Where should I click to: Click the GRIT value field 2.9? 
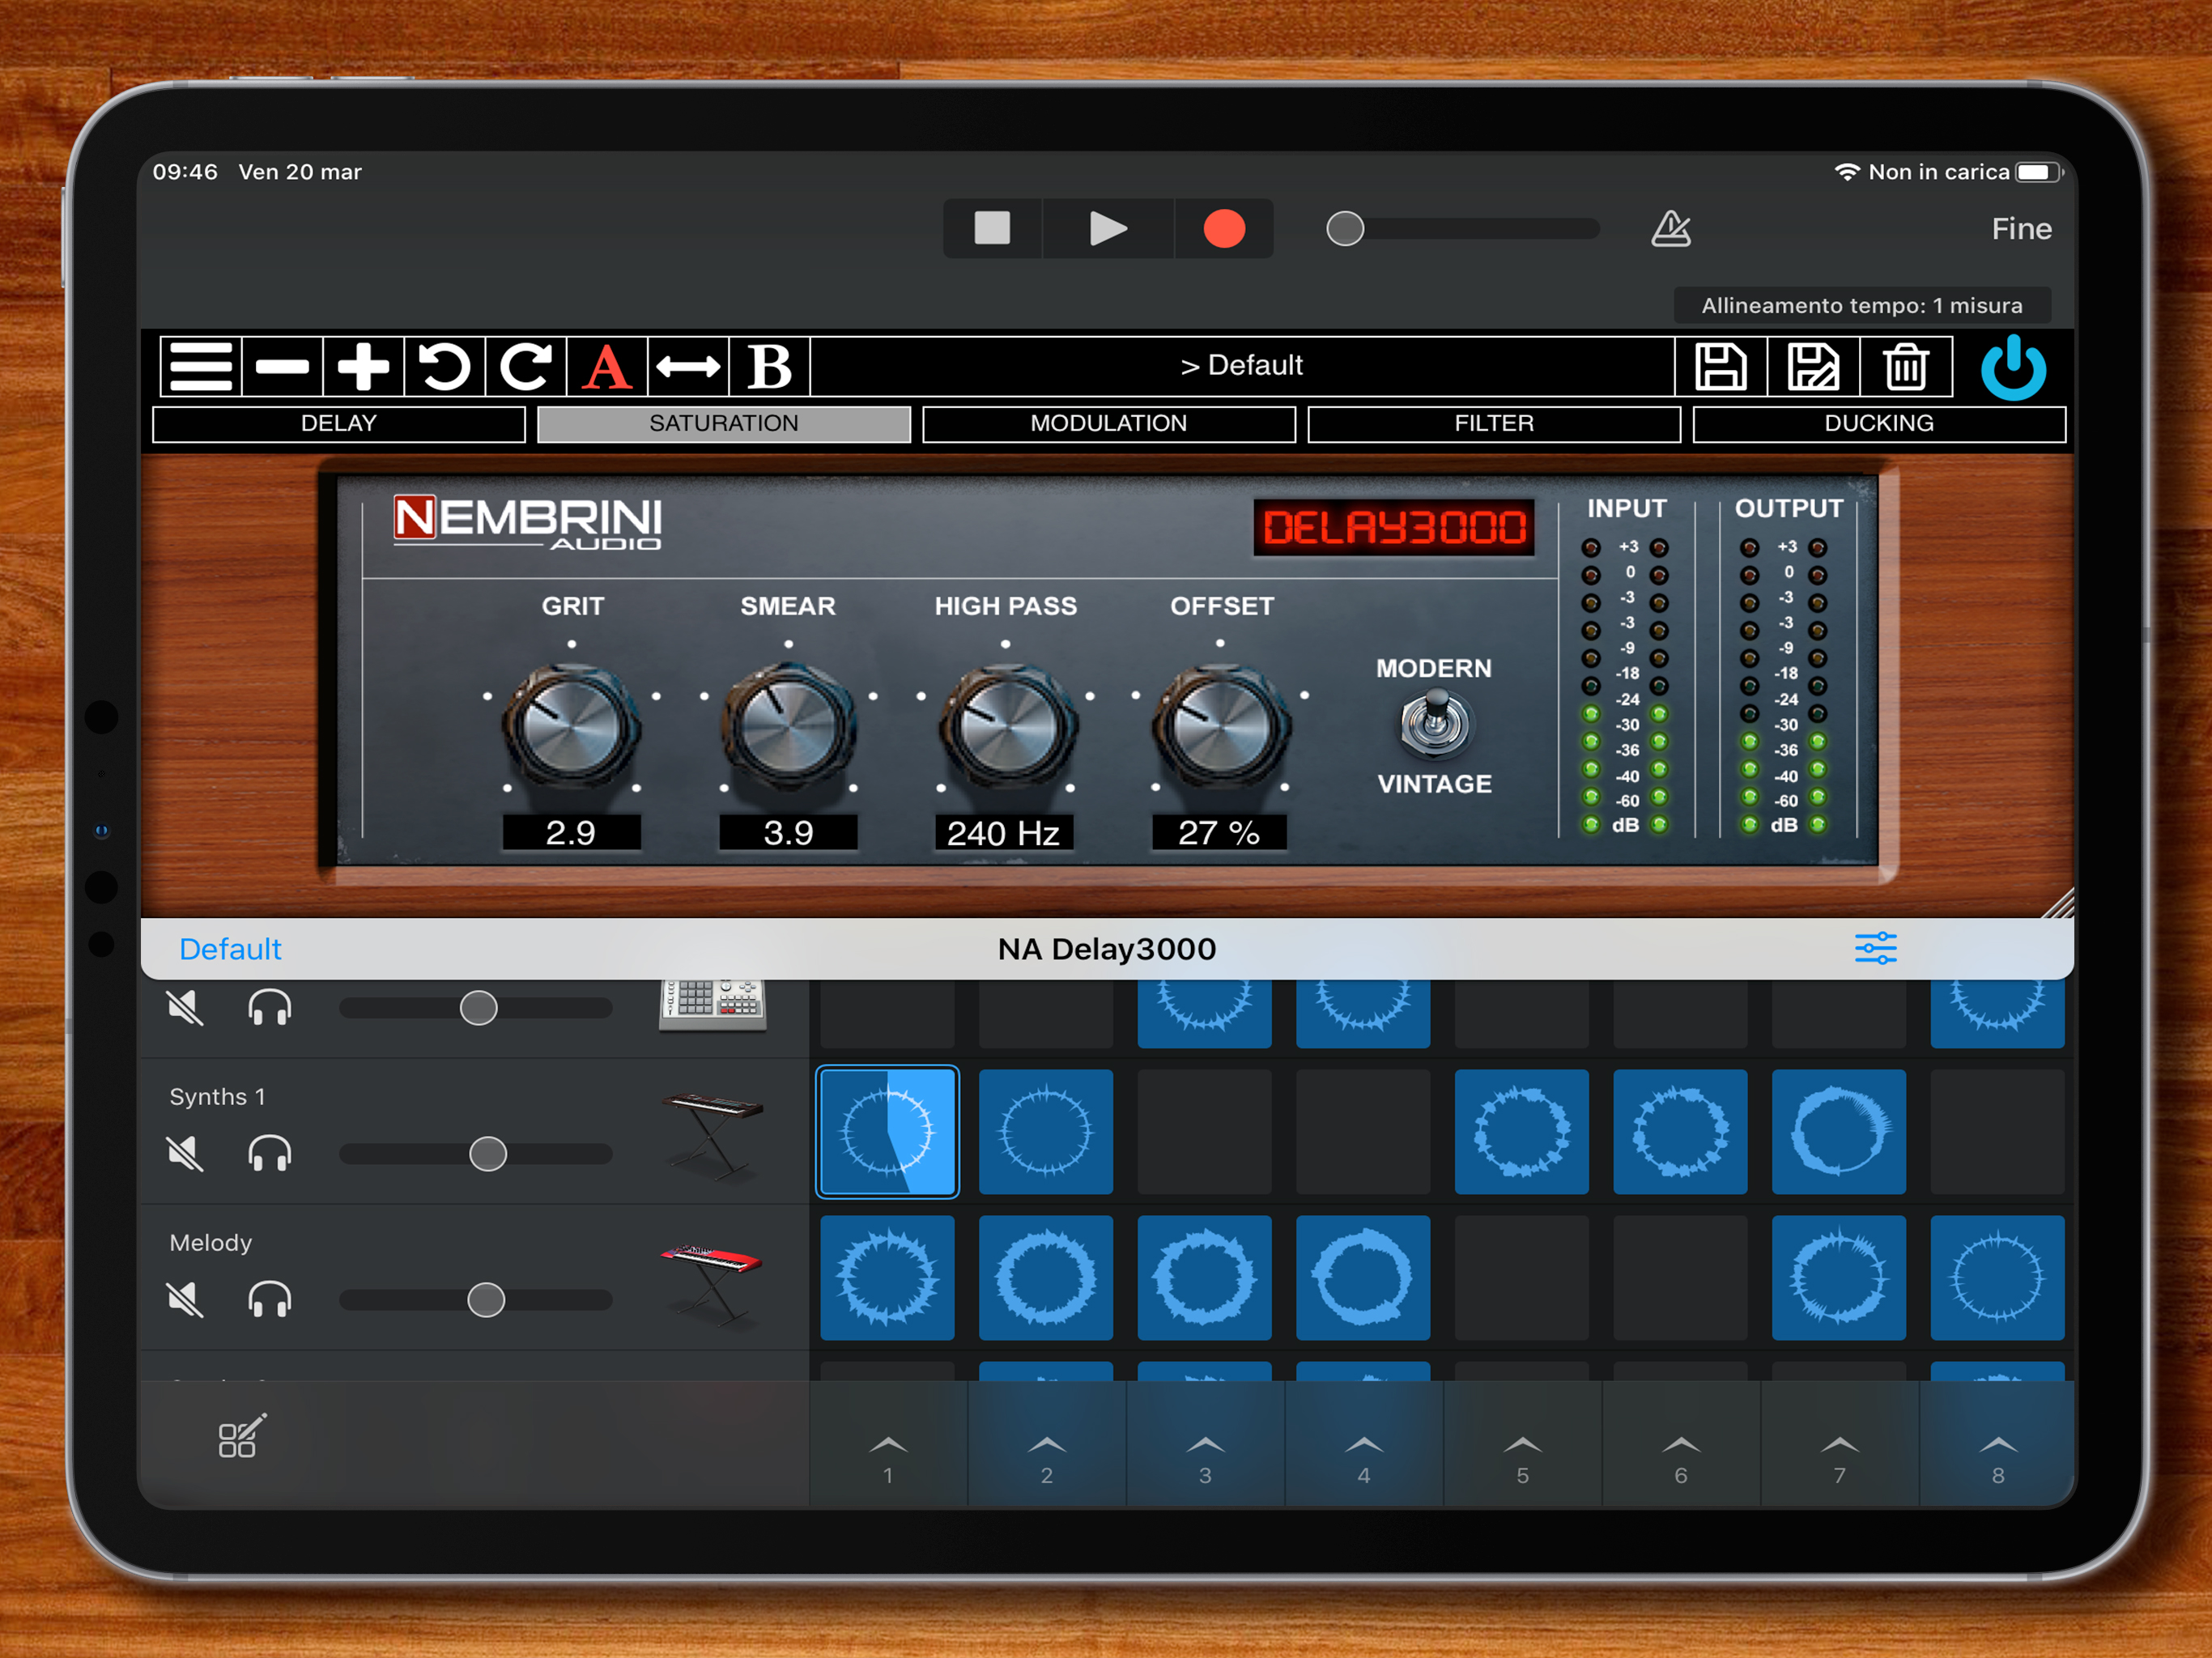tap(571, 832)
